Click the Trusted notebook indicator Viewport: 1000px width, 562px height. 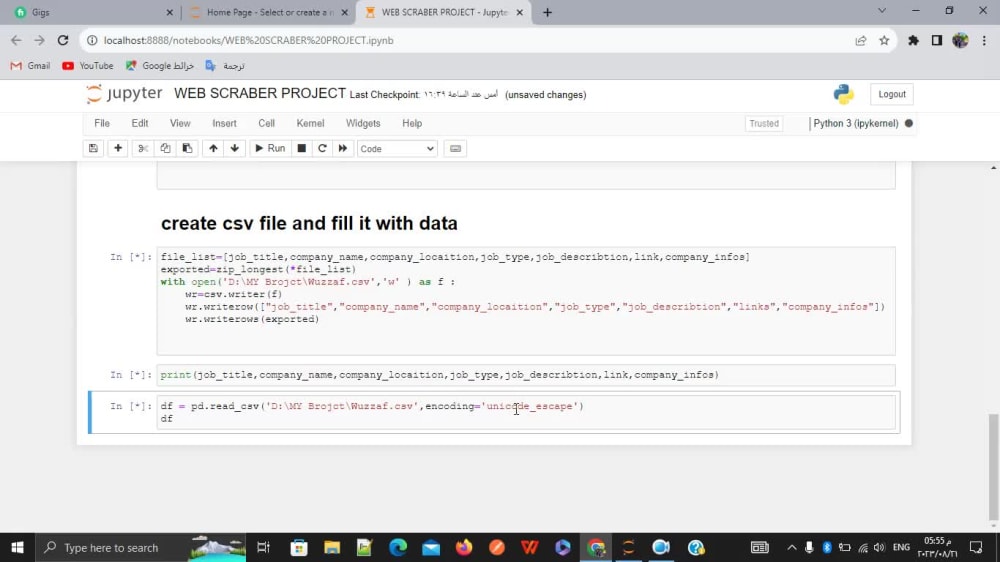pyautogui.click(x=764, y=123)
